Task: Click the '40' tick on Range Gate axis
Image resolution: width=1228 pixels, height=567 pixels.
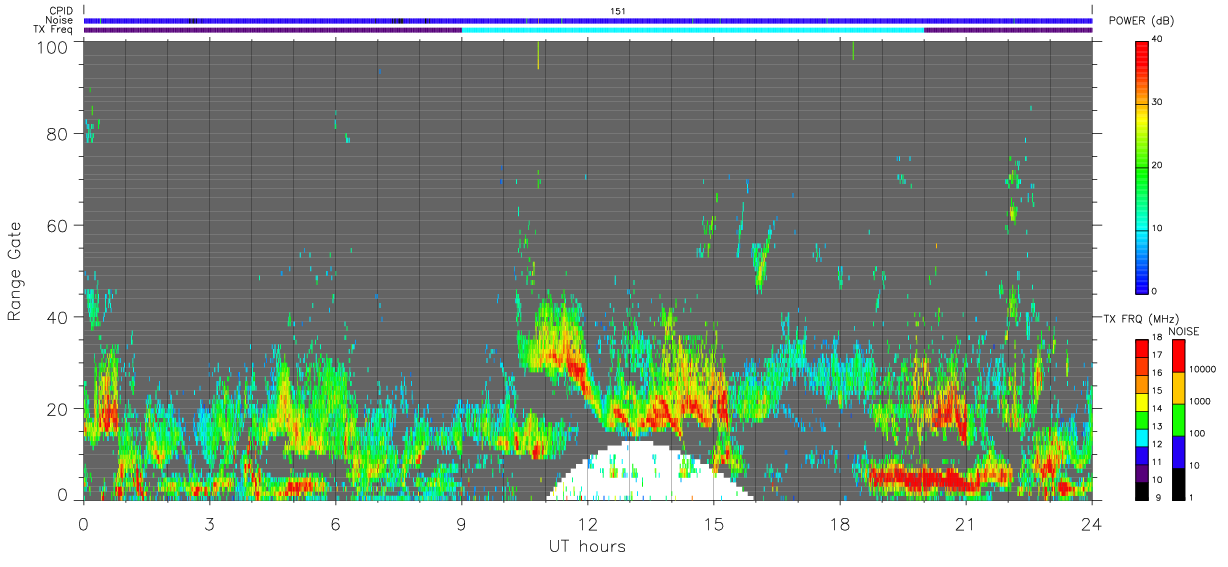Action: (x=57, y=317)
